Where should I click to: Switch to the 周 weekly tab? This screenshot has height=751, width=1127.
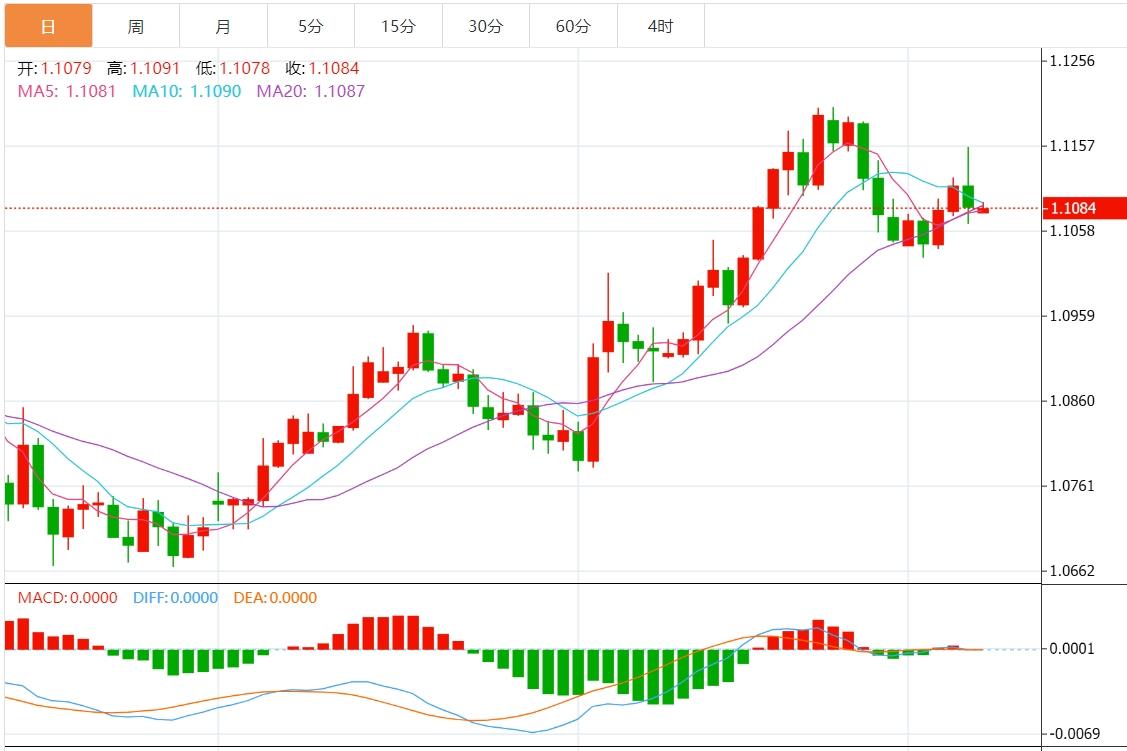pyautogui.click(x=136, y=26)
